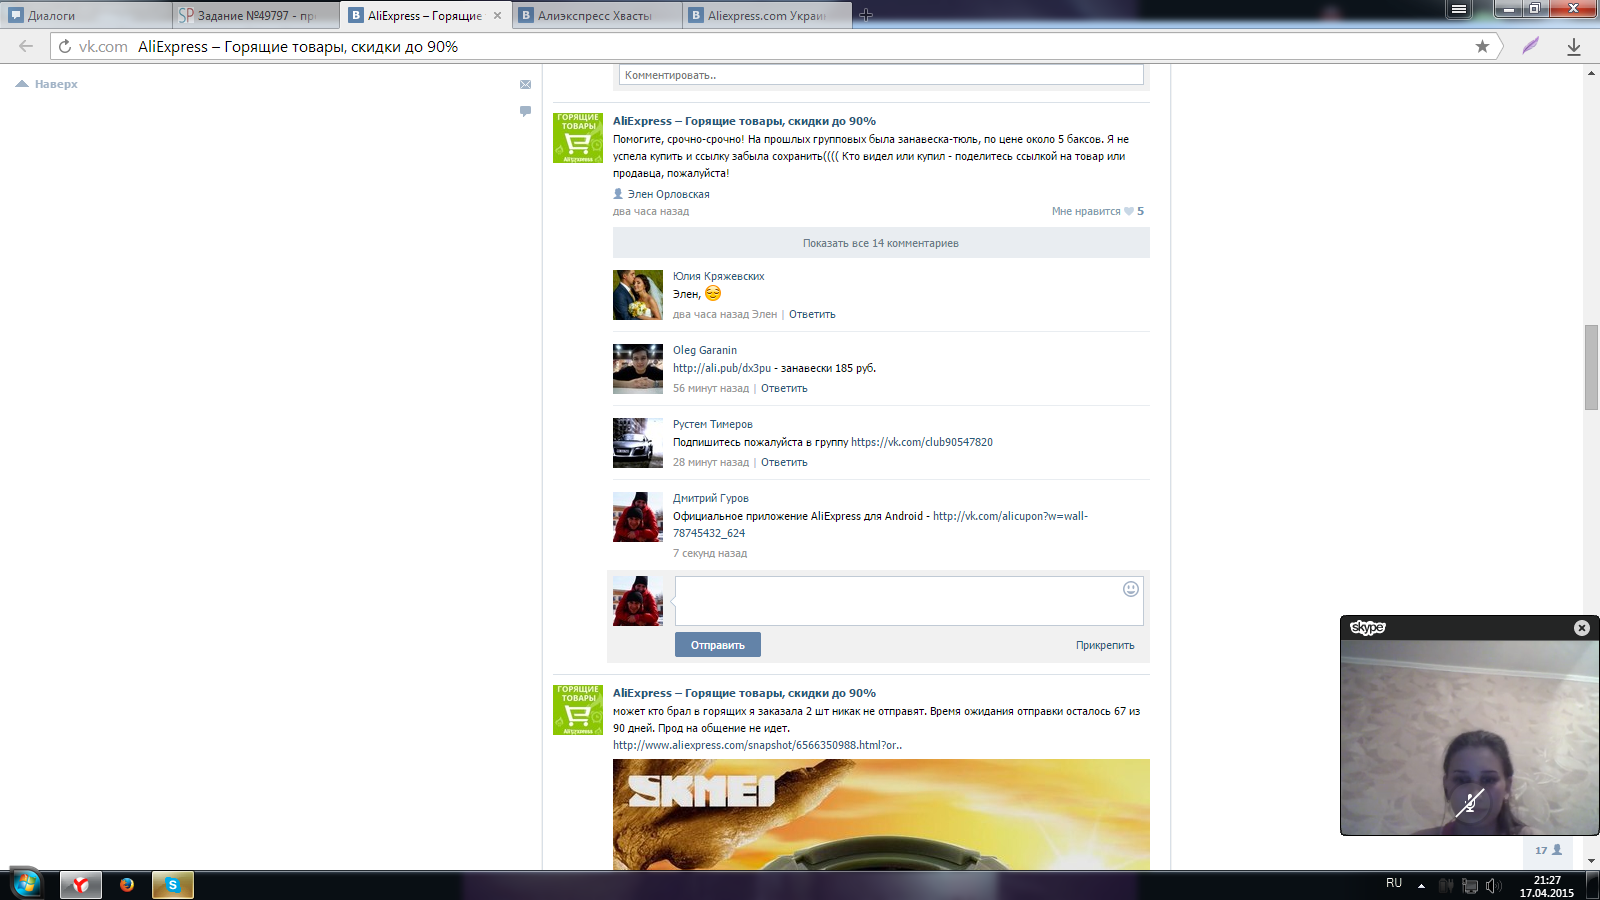Click the envelope icon beside the Наверх column
The image size is (1600, 900).
[x=525, y=85]
